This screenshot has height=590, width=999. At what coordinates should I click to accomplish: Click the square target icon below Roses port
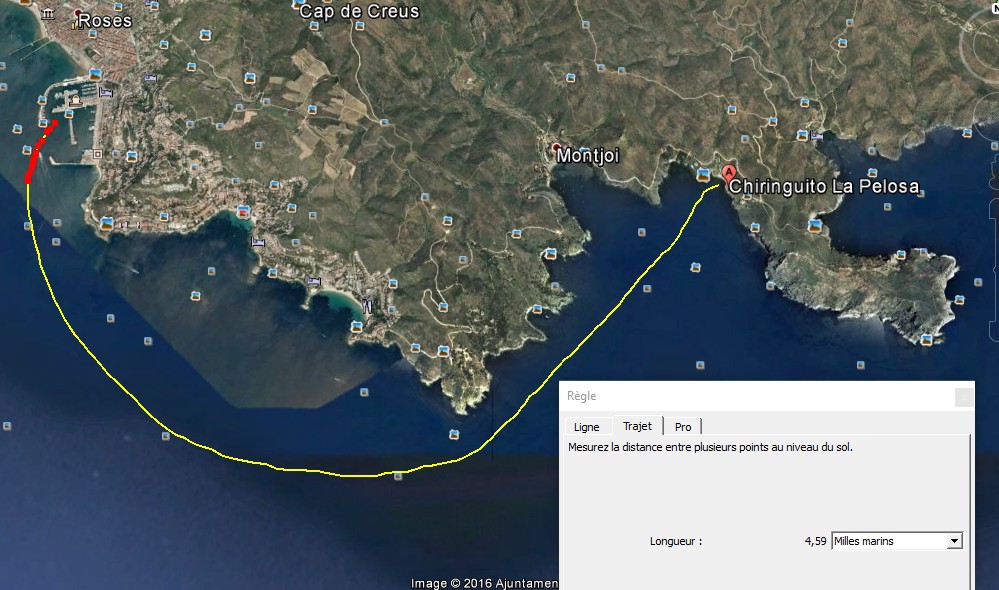tap(97, 154)
